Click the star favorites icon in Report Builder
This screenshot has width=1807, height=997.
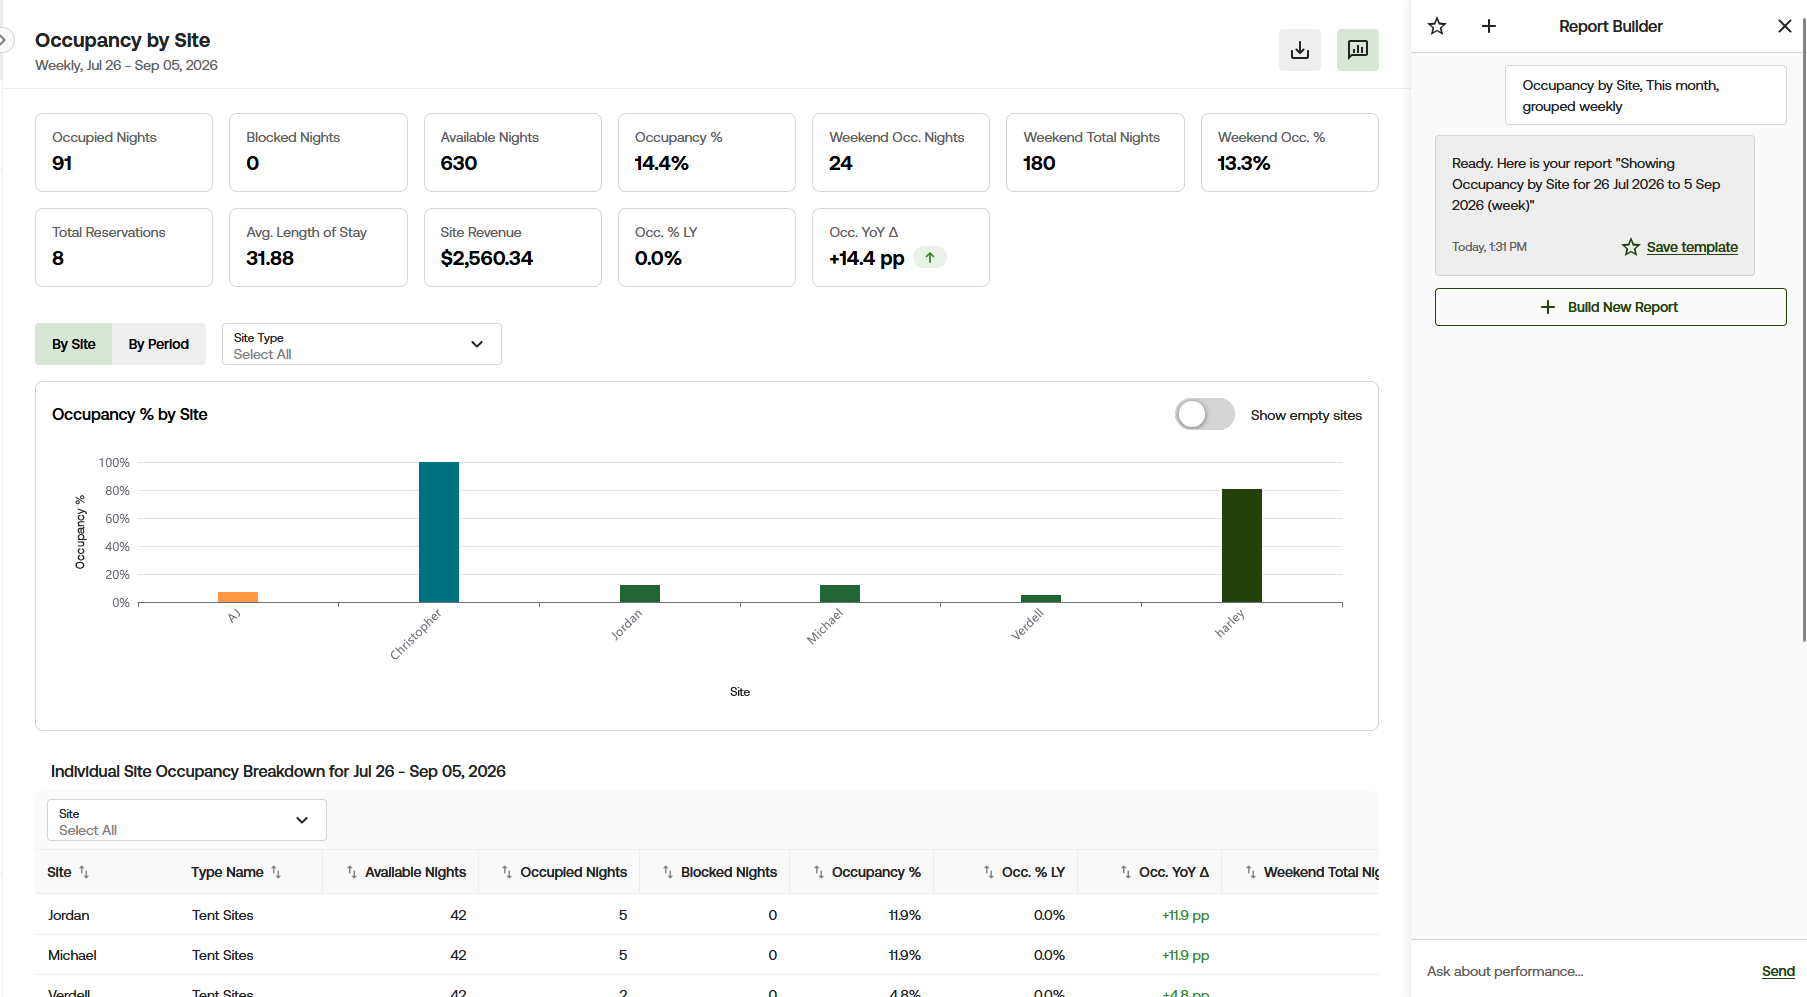[x=1437, y=26]
